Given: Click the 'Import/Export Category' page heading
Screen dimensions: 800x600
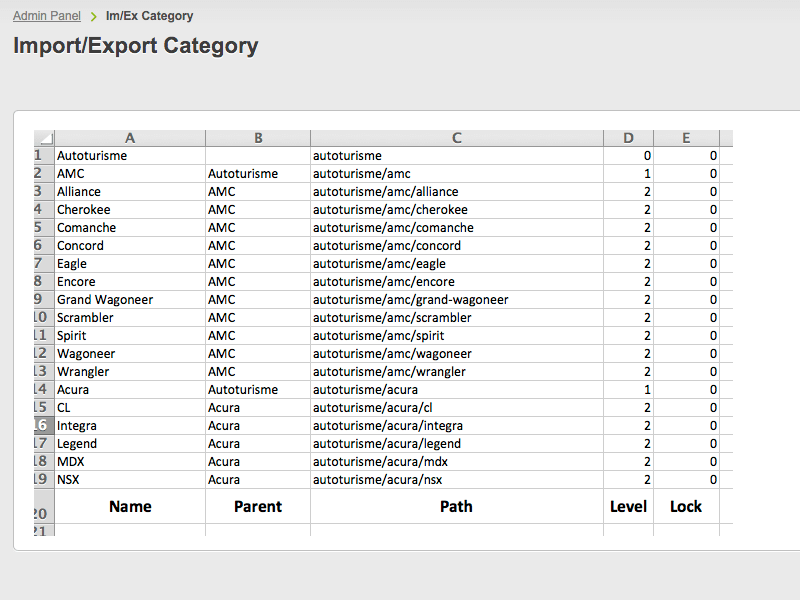Looking at the screenshot, I should [x=136, y=45].
